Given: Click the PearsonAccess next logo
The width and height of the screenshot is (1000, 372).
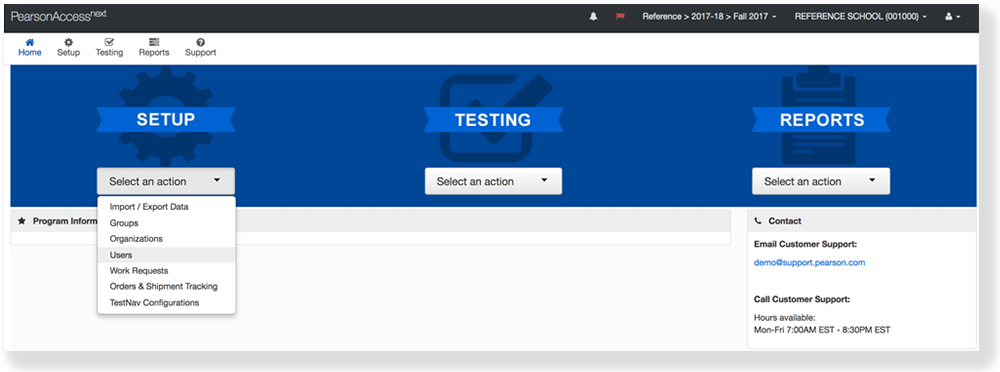Looking at the screenshot, I should [x=59, y=16].
